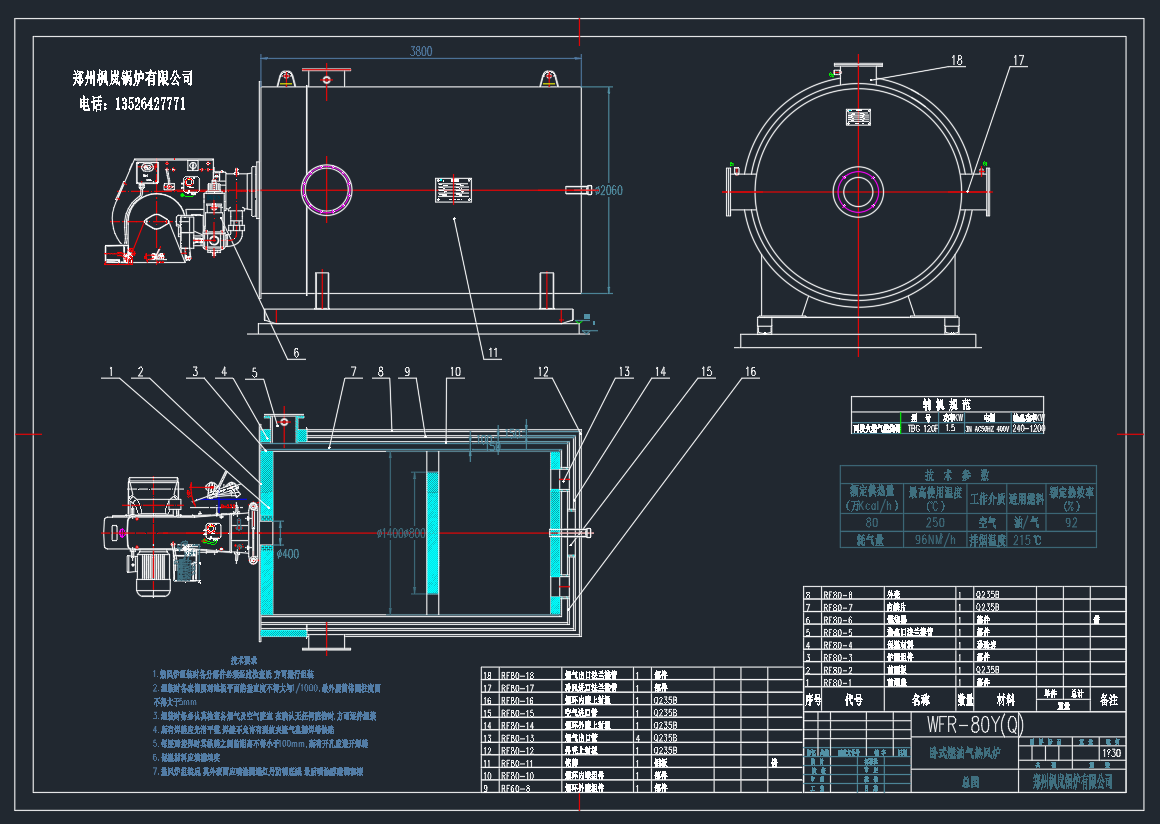Select the phone number 13526427771 text
This screenshot has width=1160, height=824.
click(x=151, y=103)
